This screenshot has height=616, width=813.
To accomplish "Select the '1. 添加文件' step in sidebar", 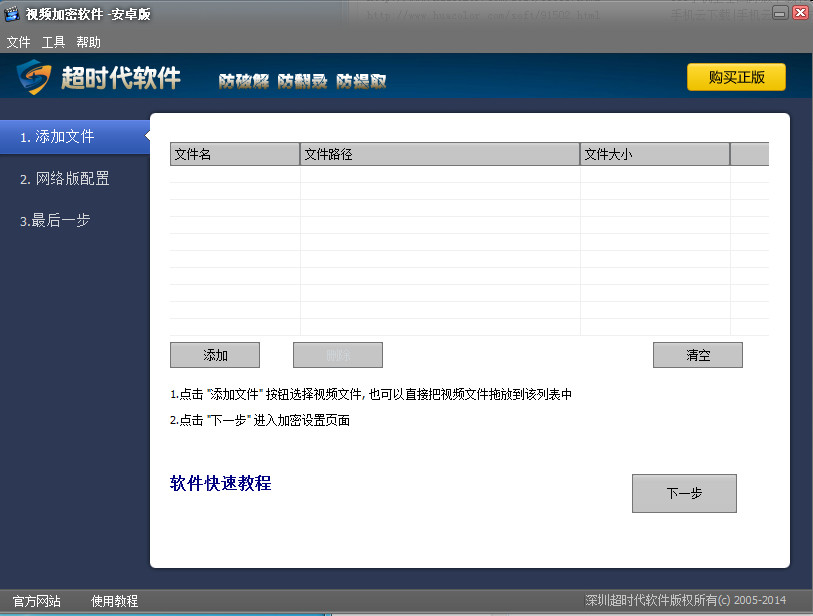I will (x=60, y=137).
